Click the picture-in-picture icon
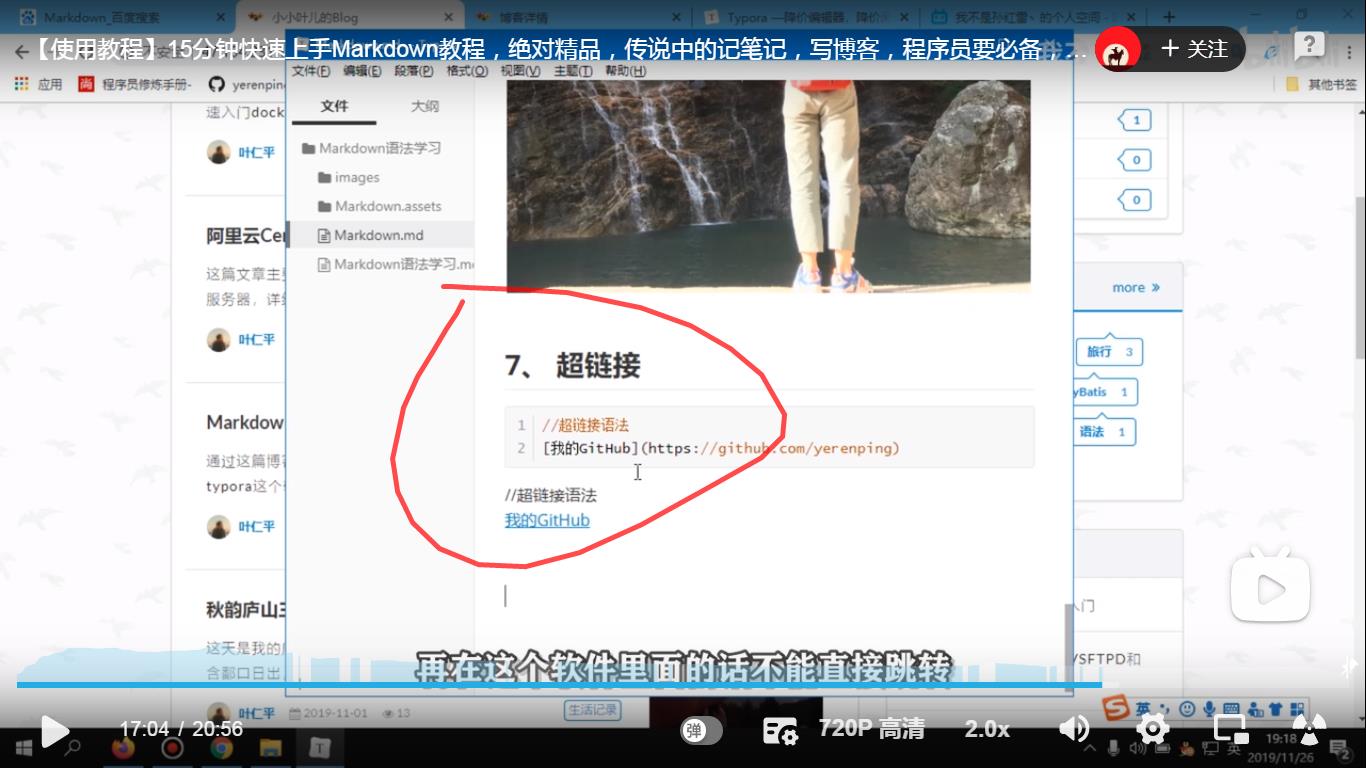Screen dimensions: 1366x768 point(1229,728)
